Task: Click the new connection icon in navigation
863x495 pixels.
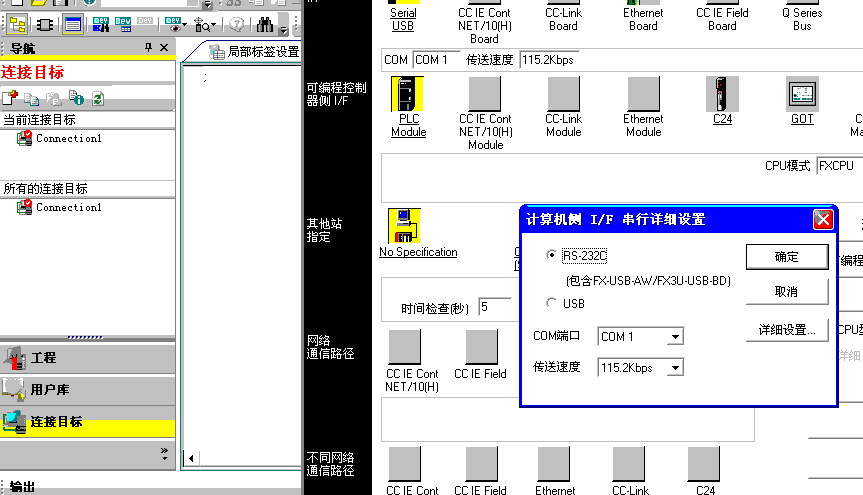Action: [9, 98]
